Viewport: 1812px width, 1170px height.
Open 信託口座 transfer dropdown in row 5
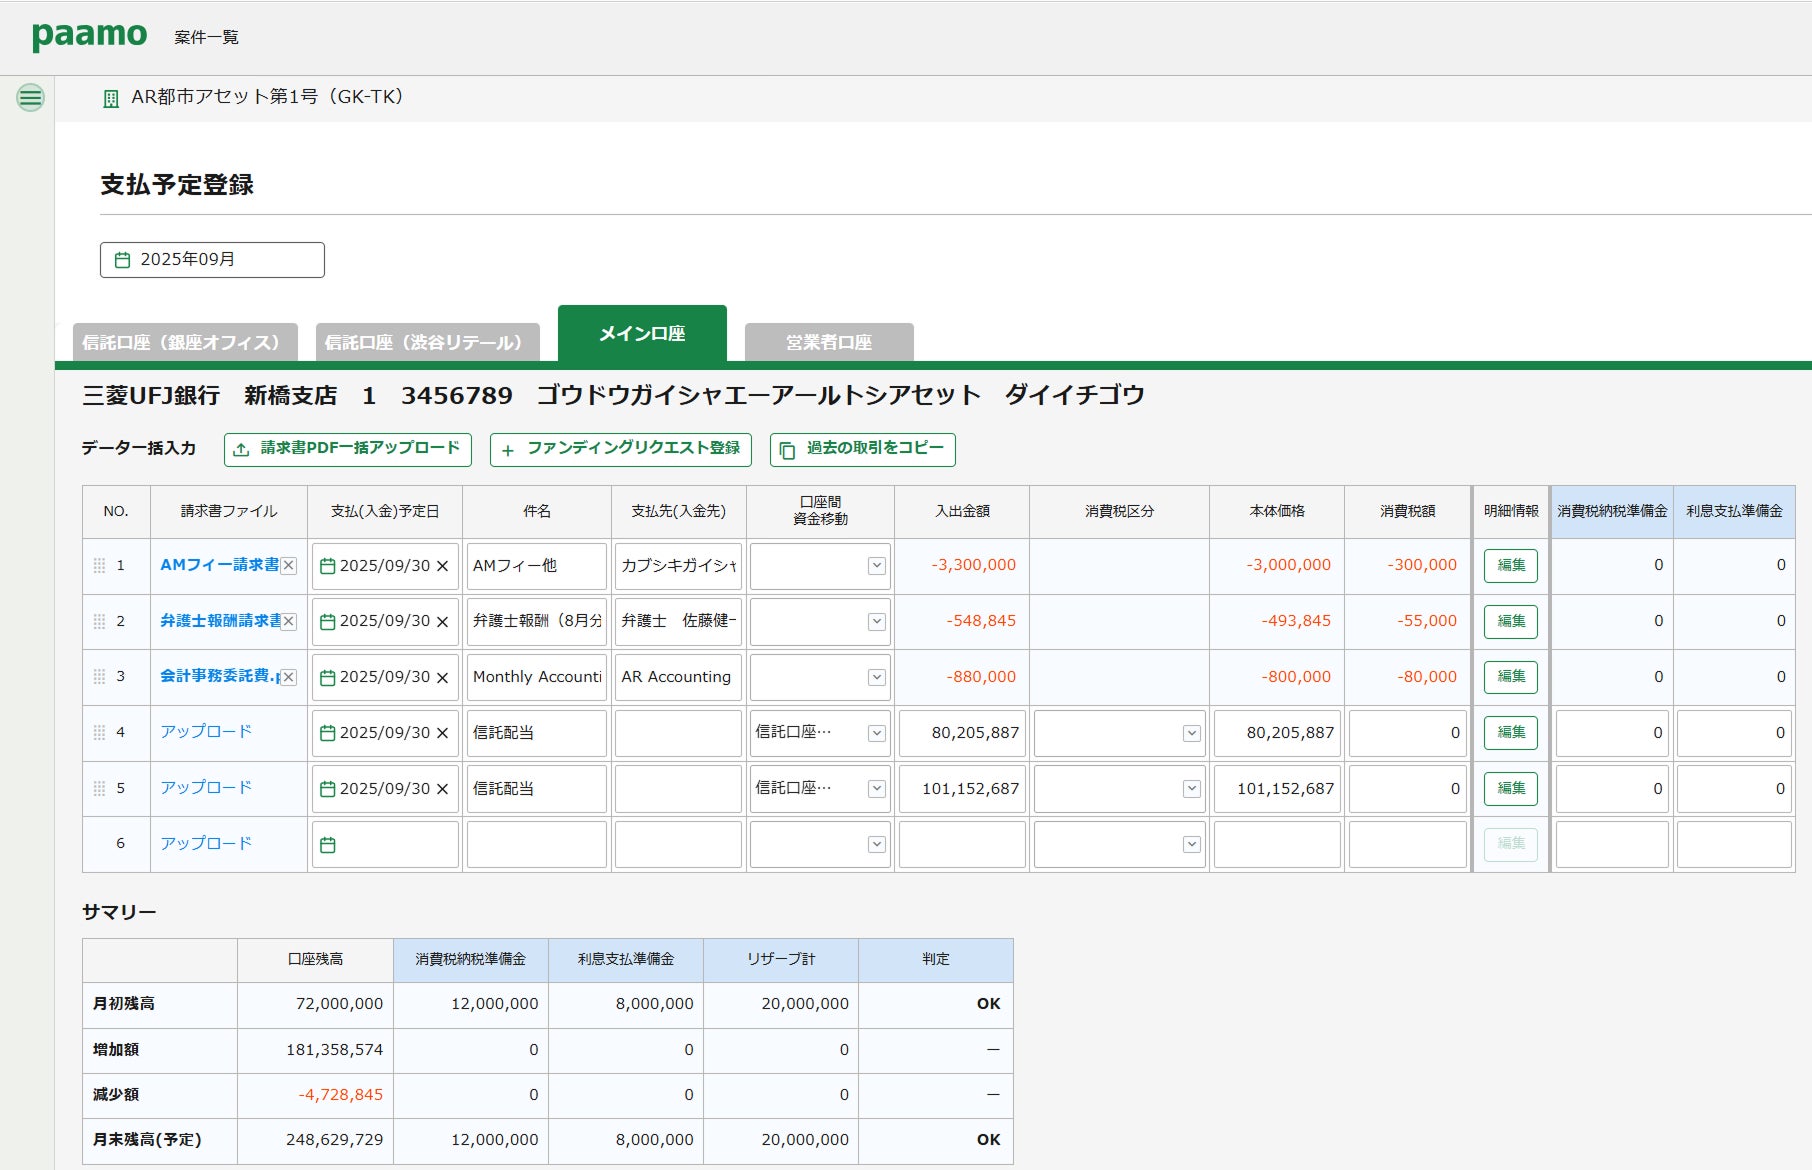point(876,789)
